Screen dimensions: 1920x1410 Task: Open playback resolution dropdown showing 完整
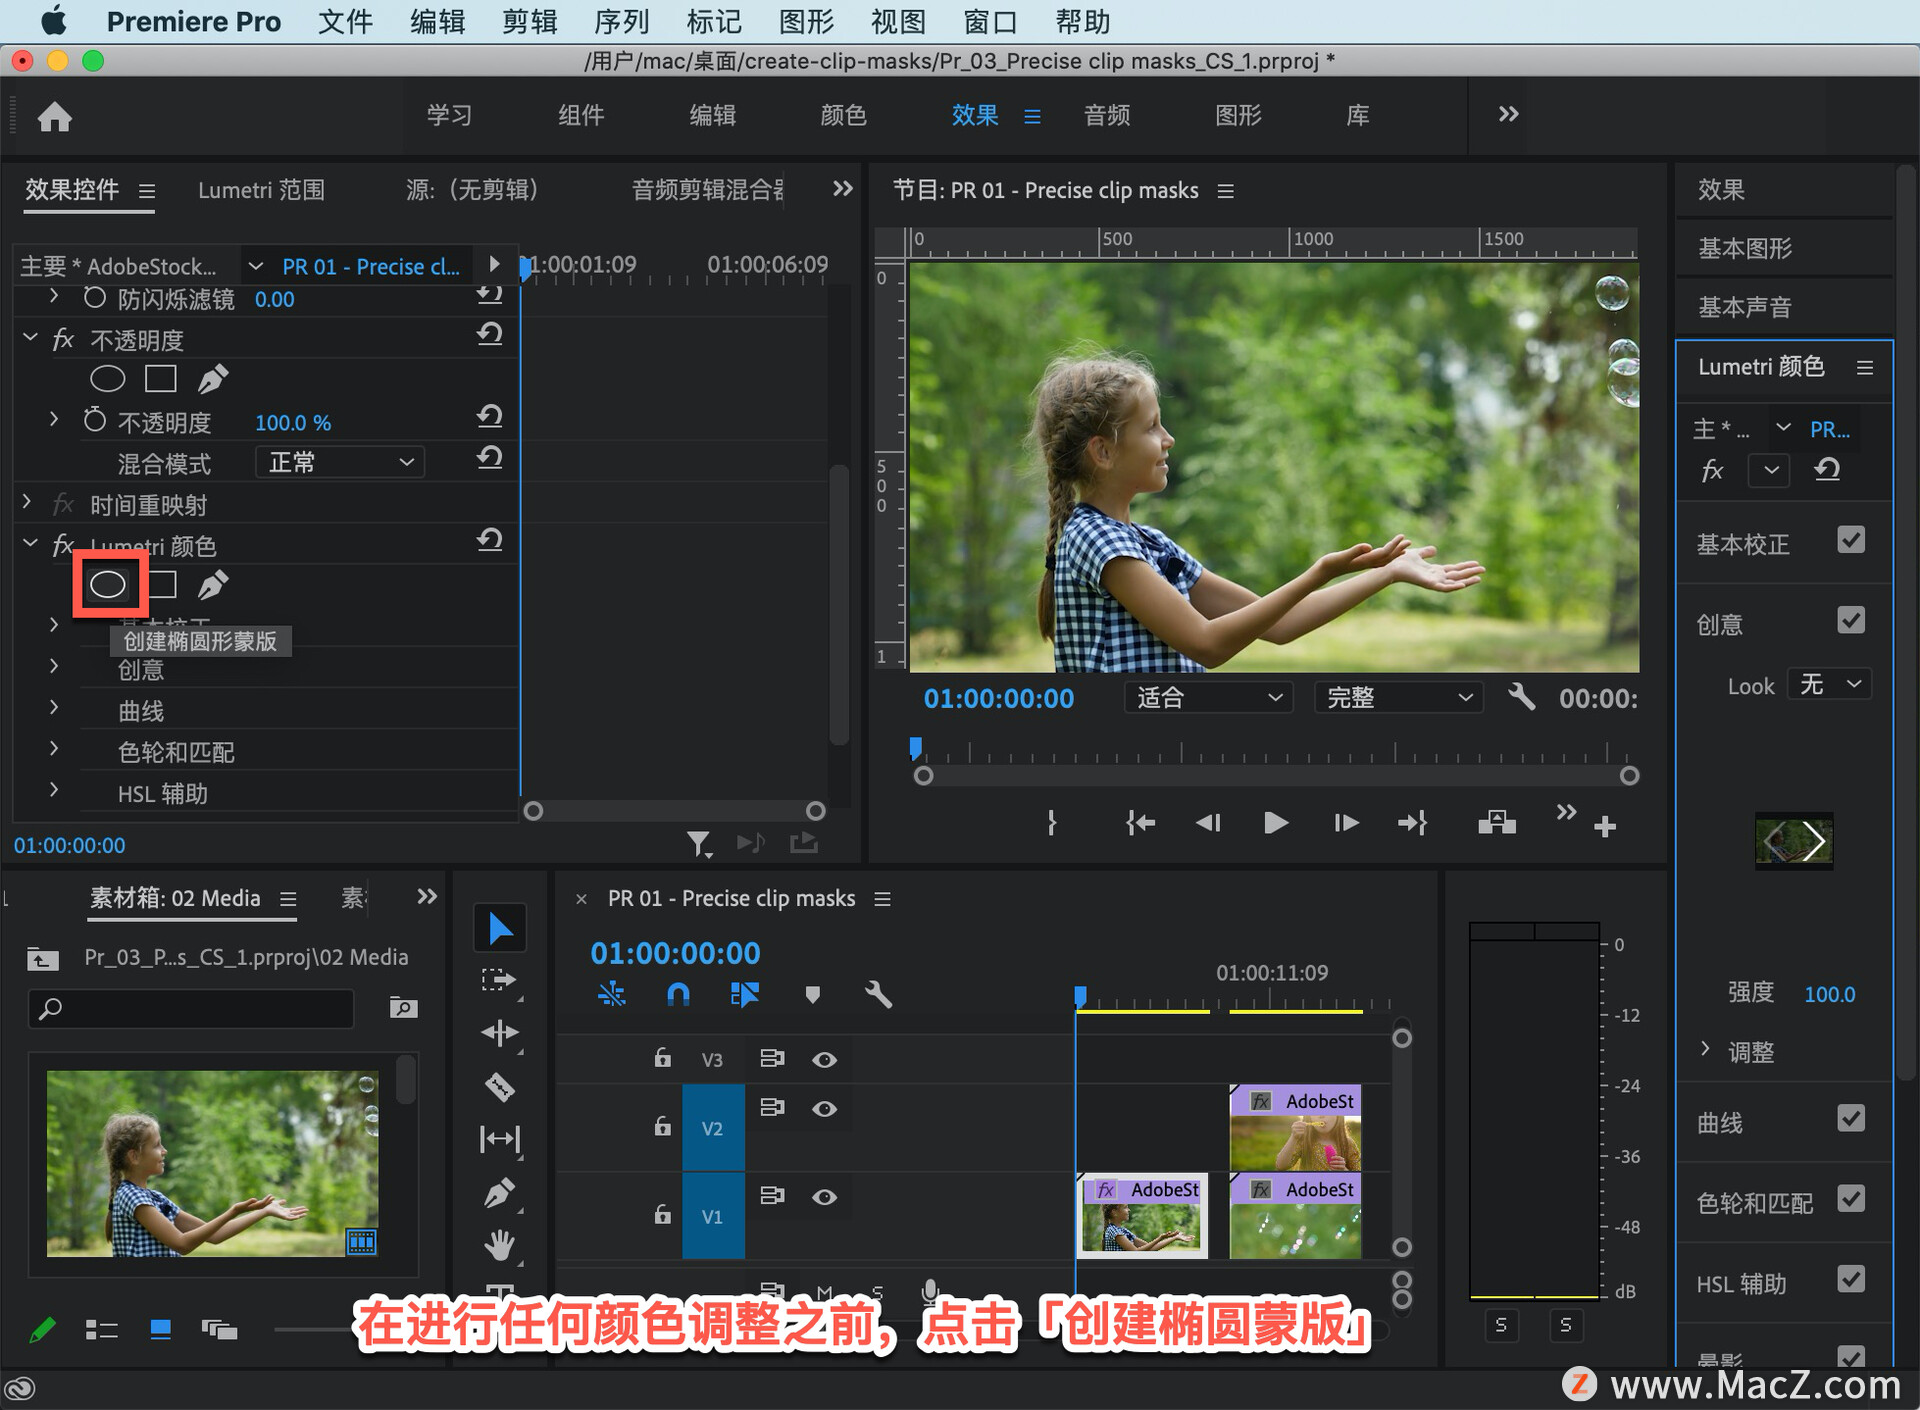coord(1398,698)
